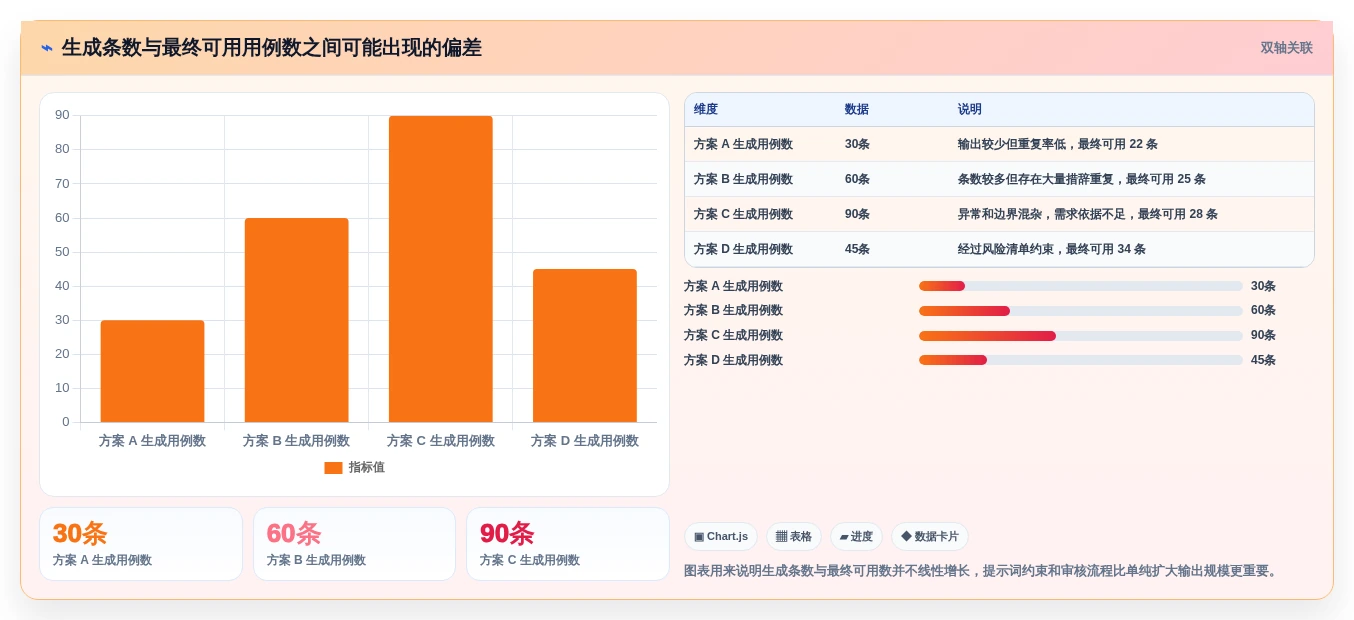Select the 进度 tag chip
Viewport: 1354px width, 620px height.
[x=856, y=537]
